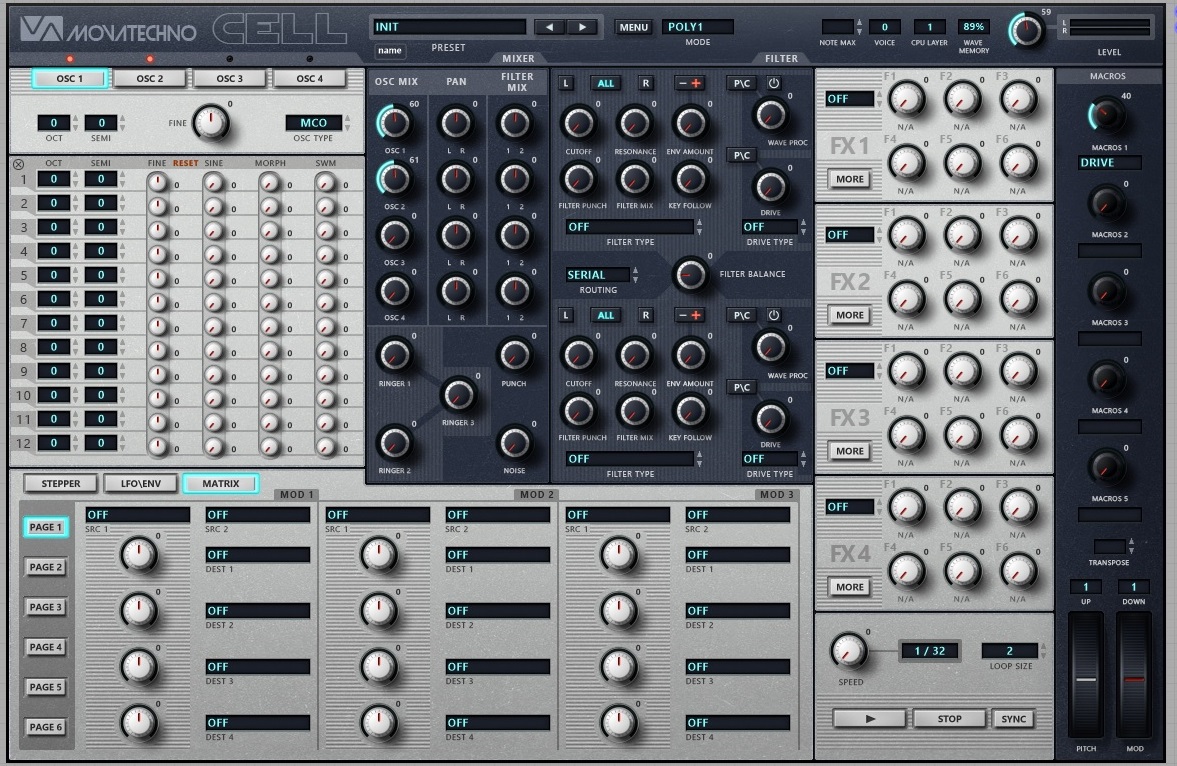
Task: Click the next preset arrow button
Action: tap(582, 27)
